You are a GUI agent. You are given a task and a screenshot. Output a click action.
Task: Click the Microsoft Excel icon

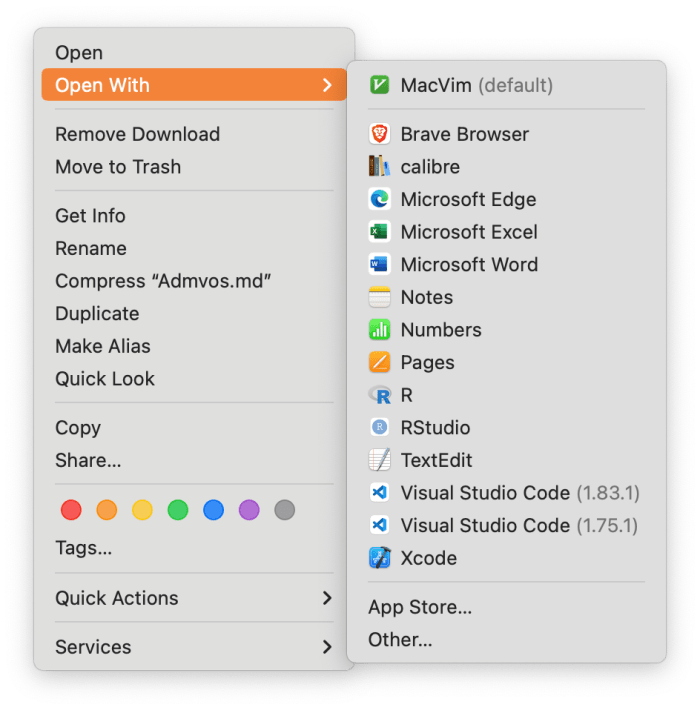point(379,232)
